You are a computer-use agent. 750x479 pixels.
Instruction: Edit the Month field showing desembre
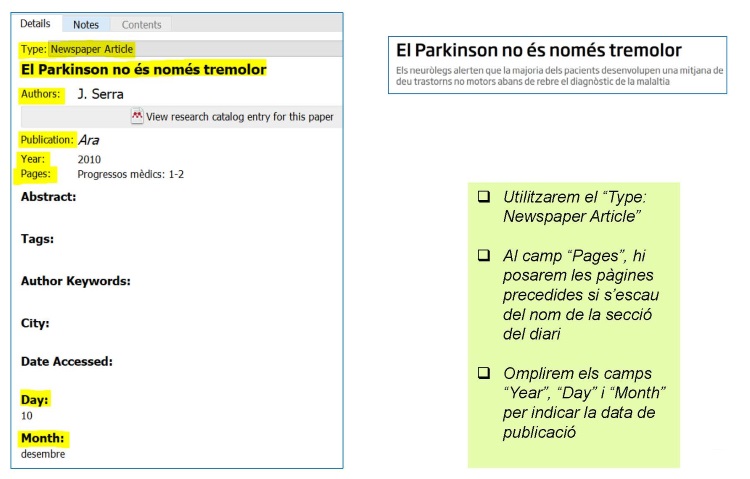(43, 454)
